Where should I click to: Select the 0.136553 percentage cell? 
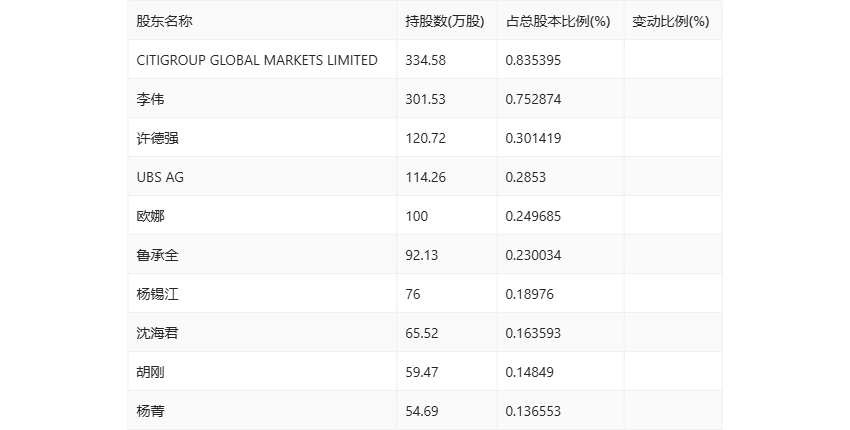pyautogui.click(x=533, y=411)
